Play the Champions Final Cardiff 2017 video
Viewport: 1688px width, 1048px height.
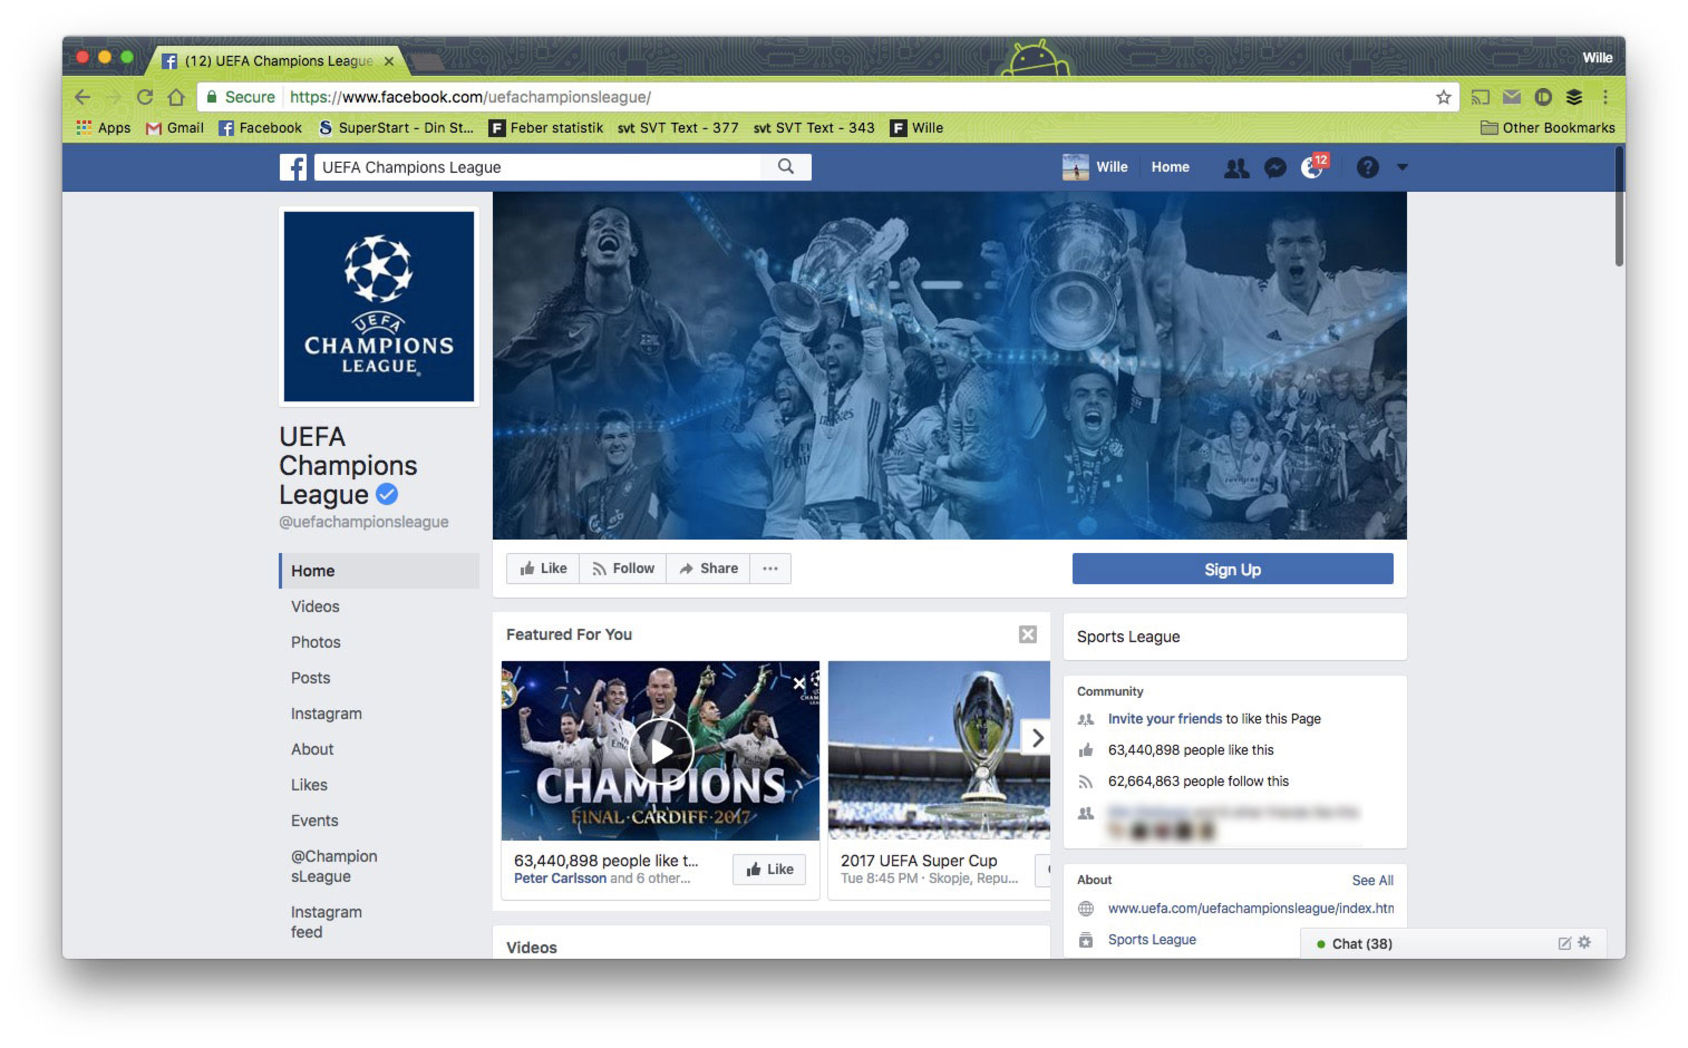pos(660,751)
